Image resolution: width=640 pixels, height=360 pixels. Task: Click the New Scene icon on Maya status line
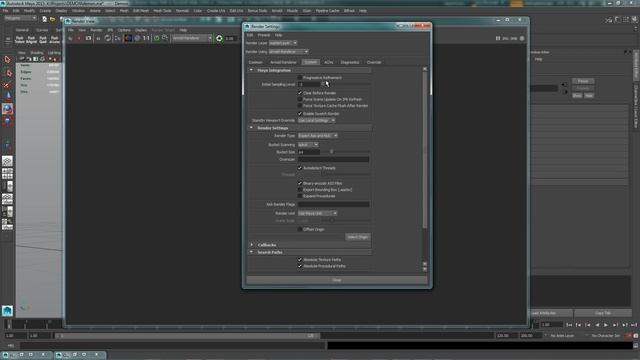(x=44, y=19)
